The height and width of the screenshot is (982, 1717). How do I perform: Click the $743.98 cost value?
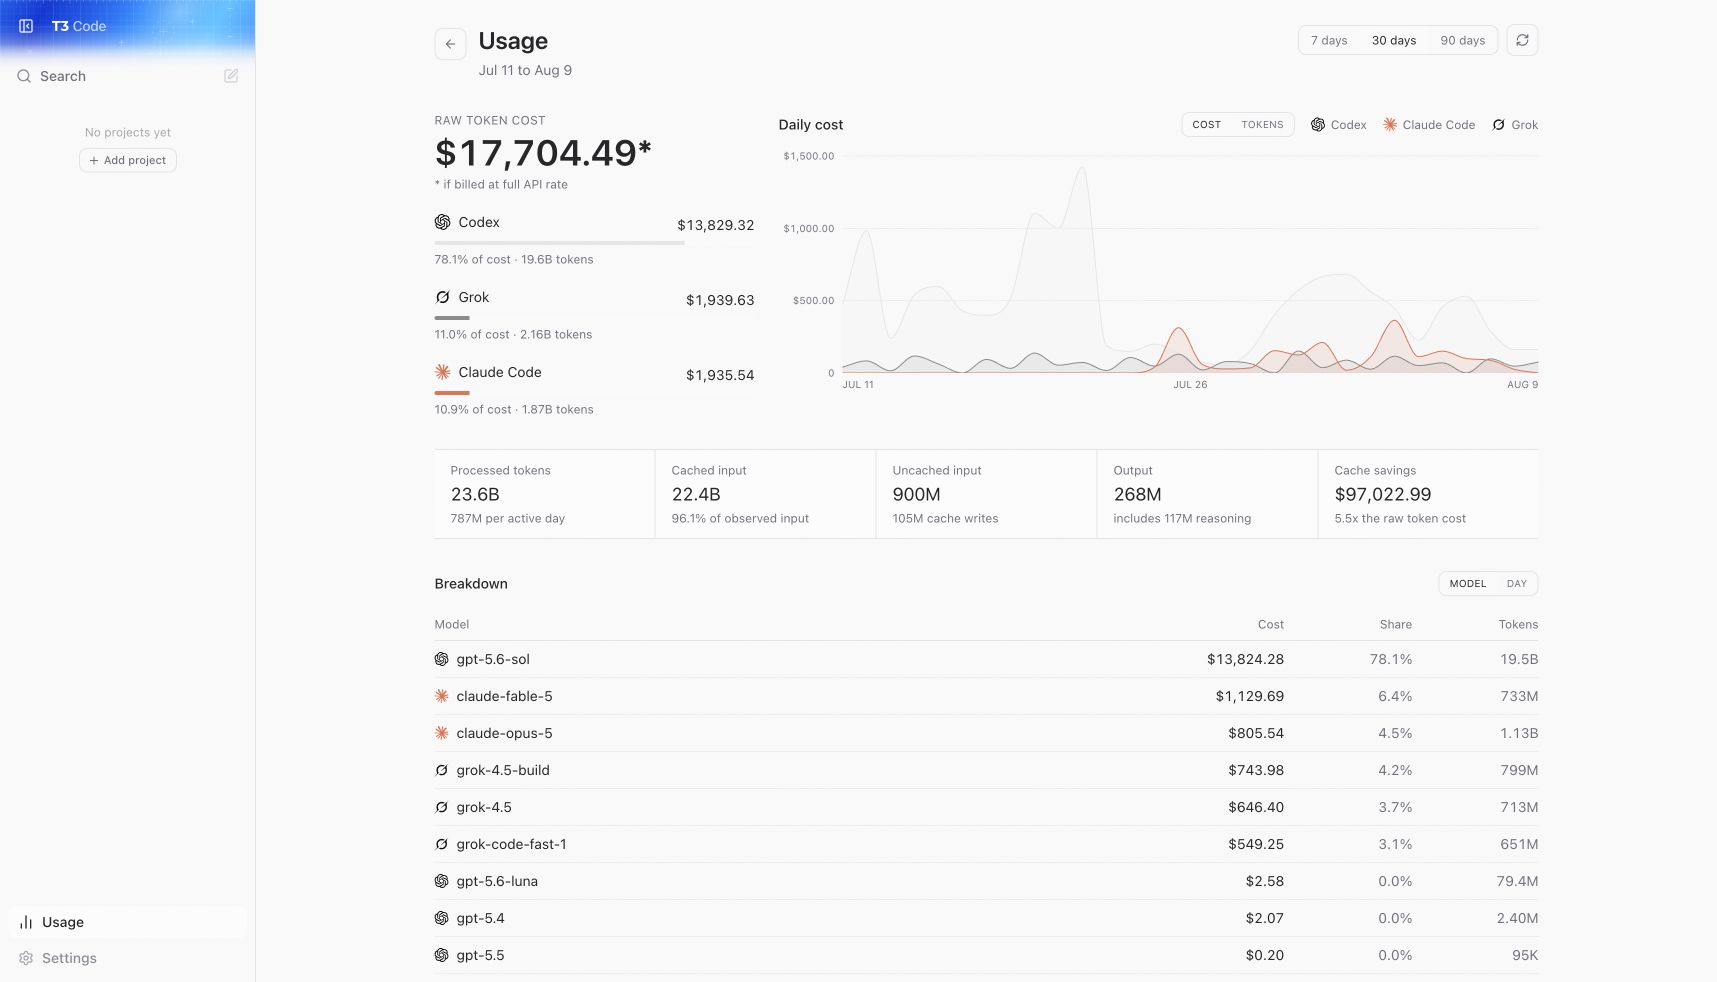1256,770
